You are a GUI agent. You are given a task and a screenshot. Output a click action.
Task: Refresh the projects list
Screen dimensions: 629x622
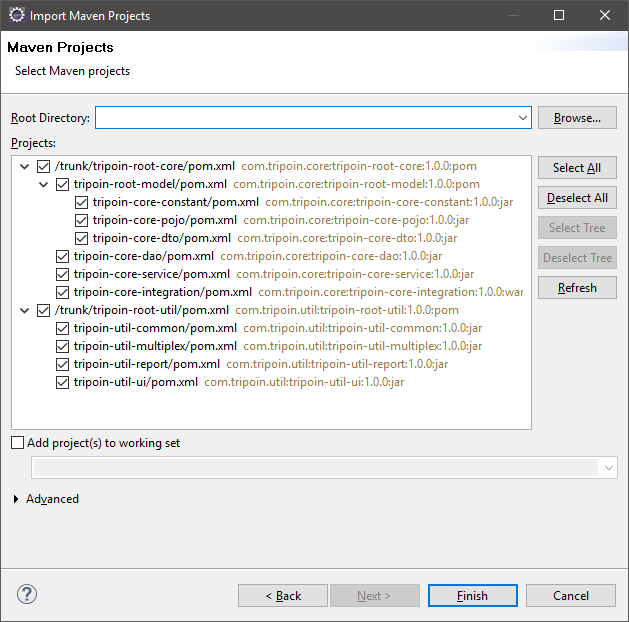(577, 288)
